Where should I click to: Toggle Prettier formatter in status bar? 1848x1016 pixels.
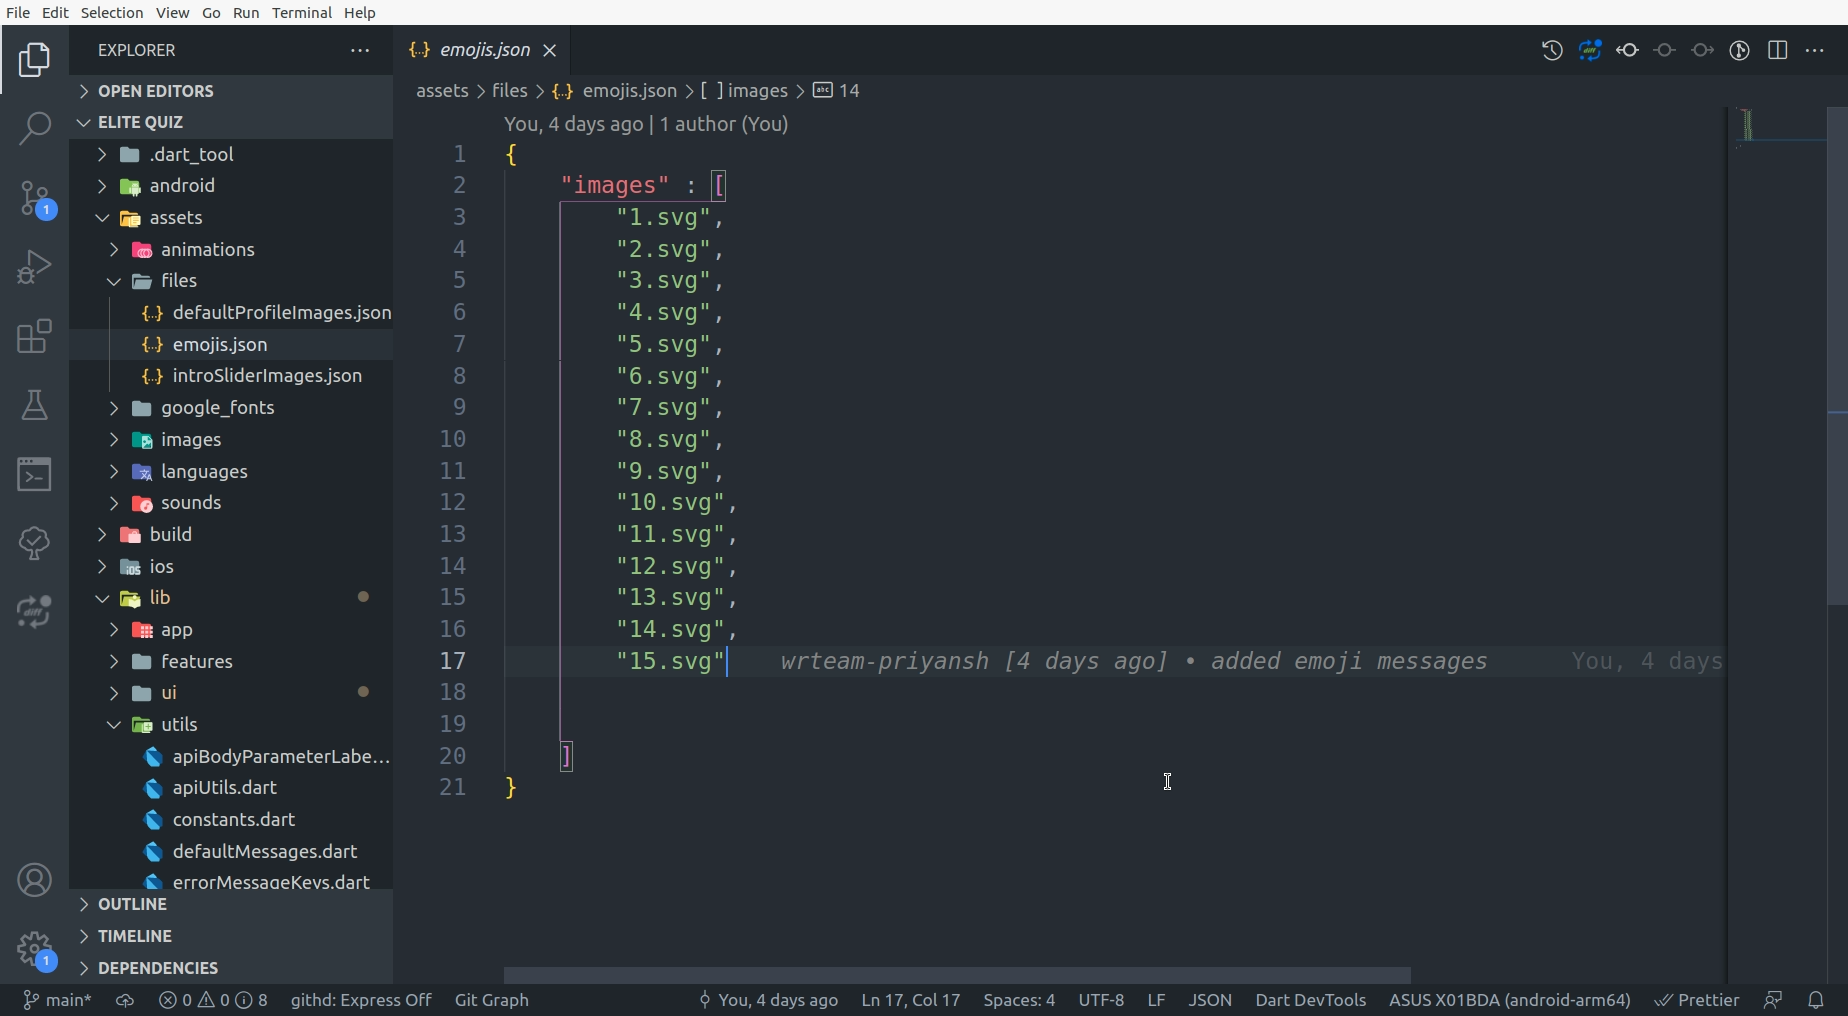click(x=1696, y=1000)
